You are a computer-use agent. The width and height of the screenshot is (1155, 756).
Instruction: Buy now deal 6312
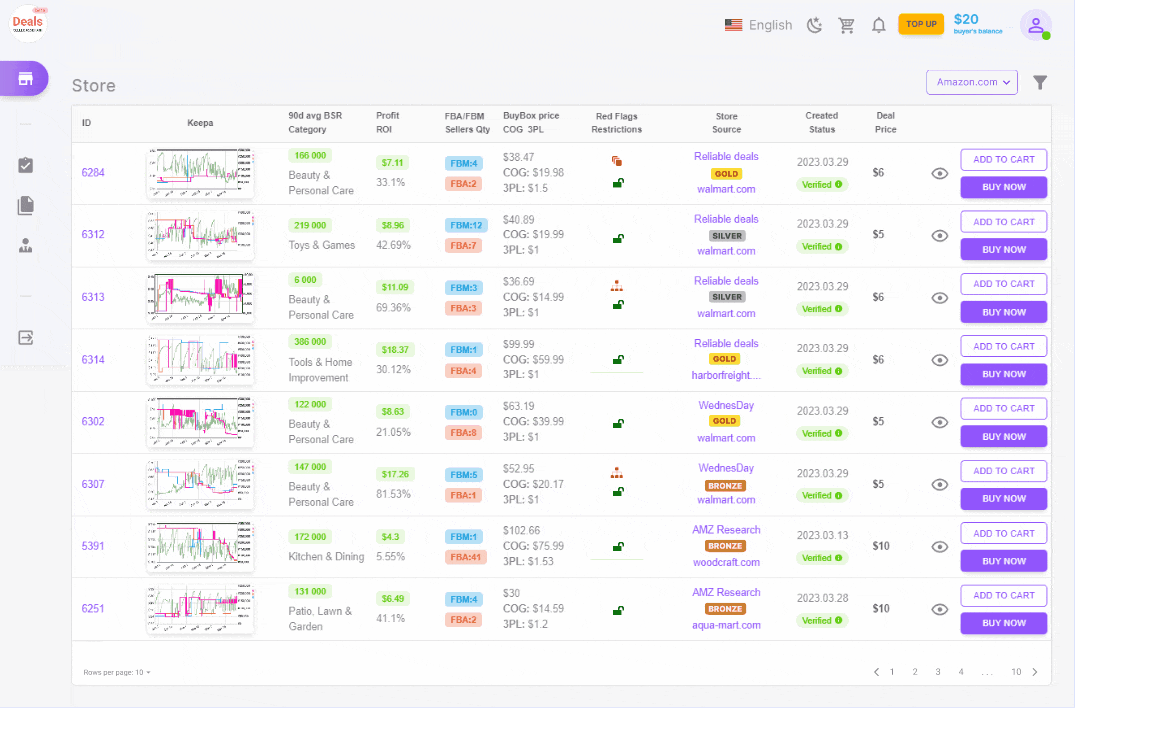click(1003, 250)
